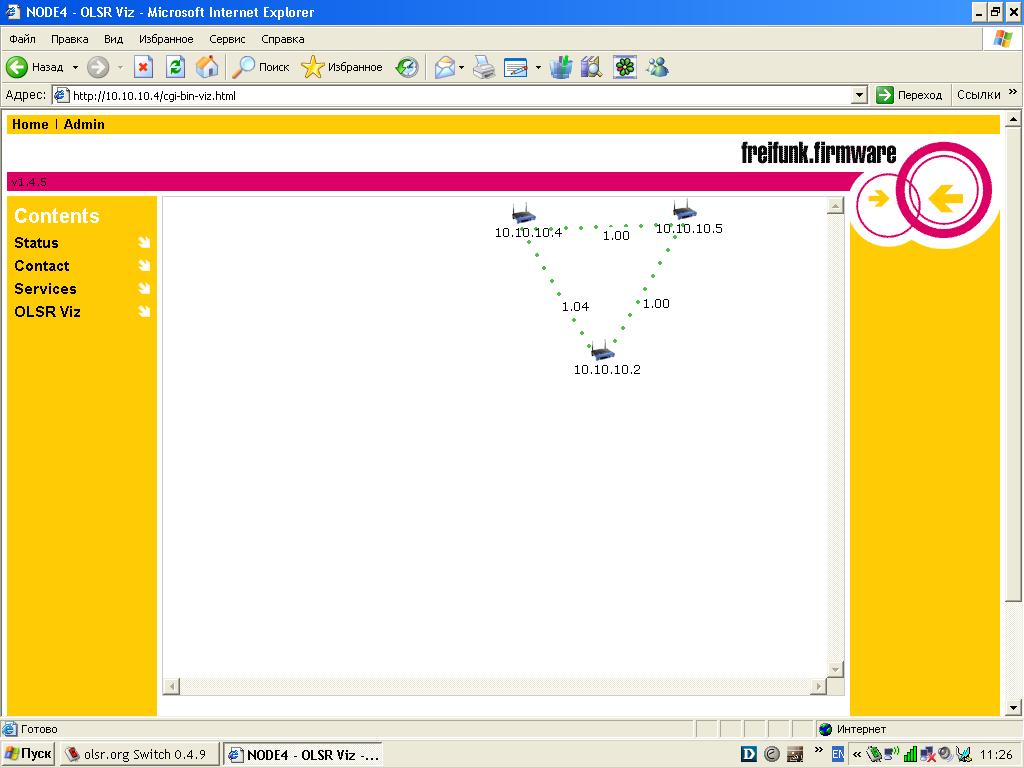
Task: Click the disconnected network tray icon
Action: tap(927, 754)
